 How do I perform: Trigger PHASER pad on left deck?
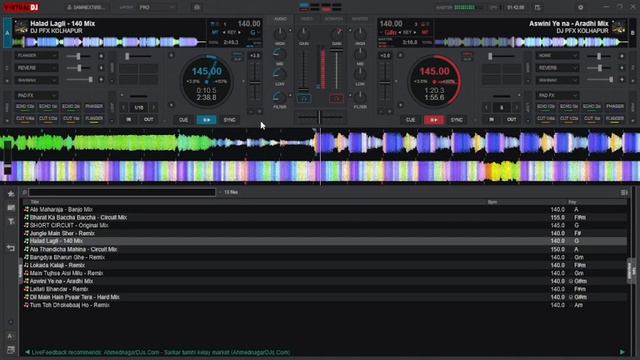(94, 107)
